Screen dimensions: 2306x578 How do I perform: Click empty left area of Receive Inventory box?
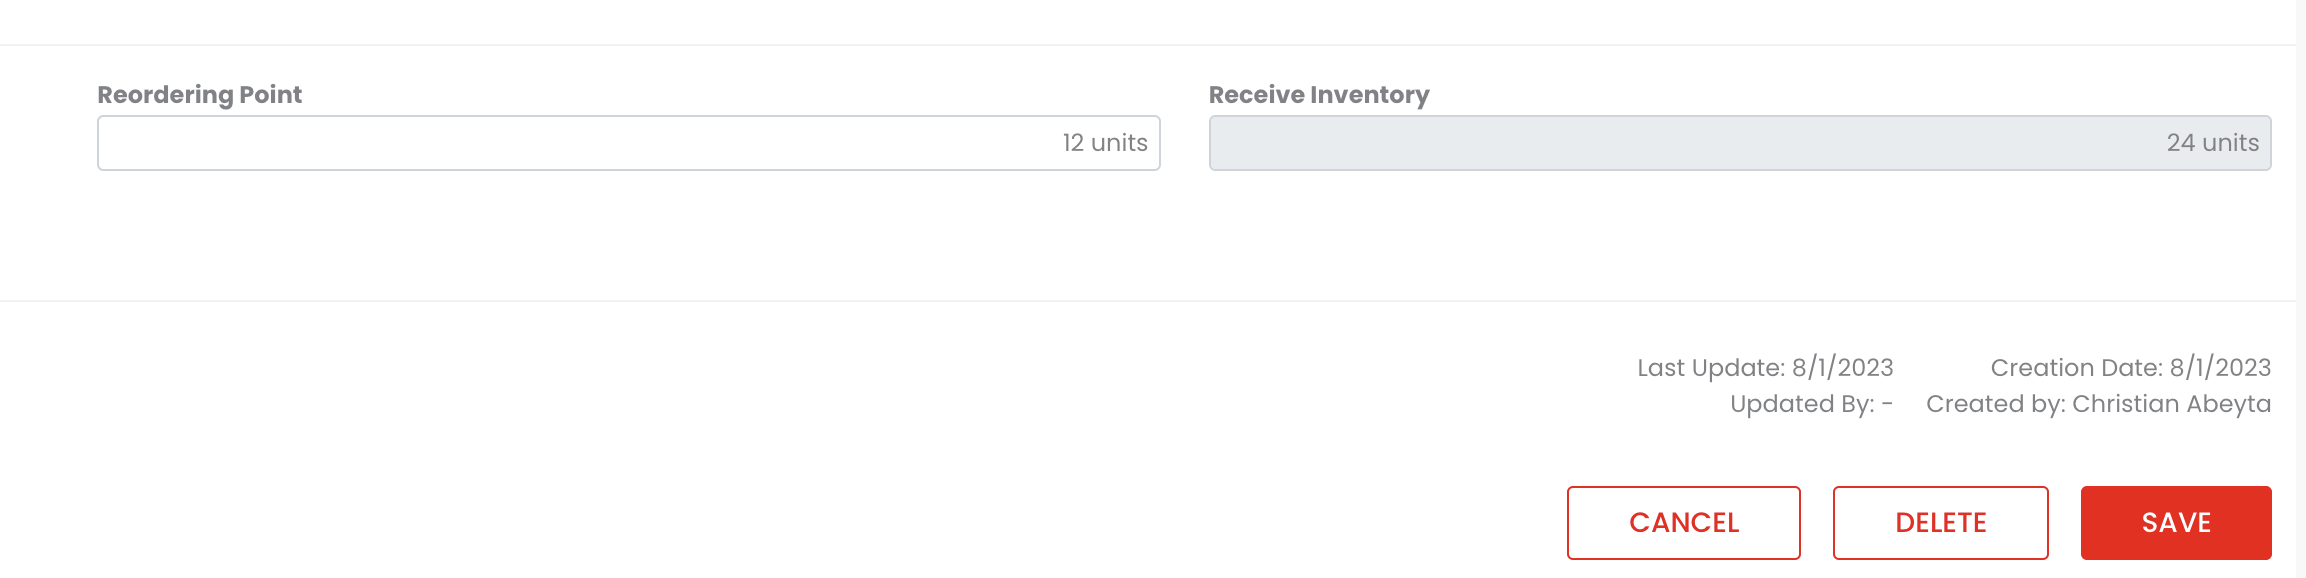click(1400, 143)
